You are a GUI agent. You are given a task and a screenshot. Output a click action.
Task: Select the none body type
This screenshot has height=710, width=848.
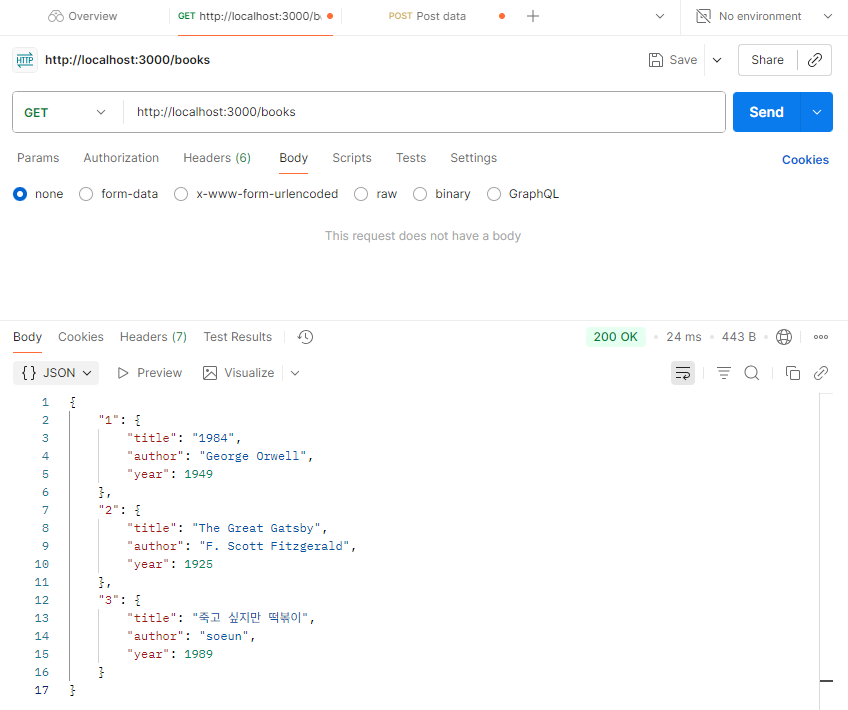pyautogui.click(x=20, y=194)
